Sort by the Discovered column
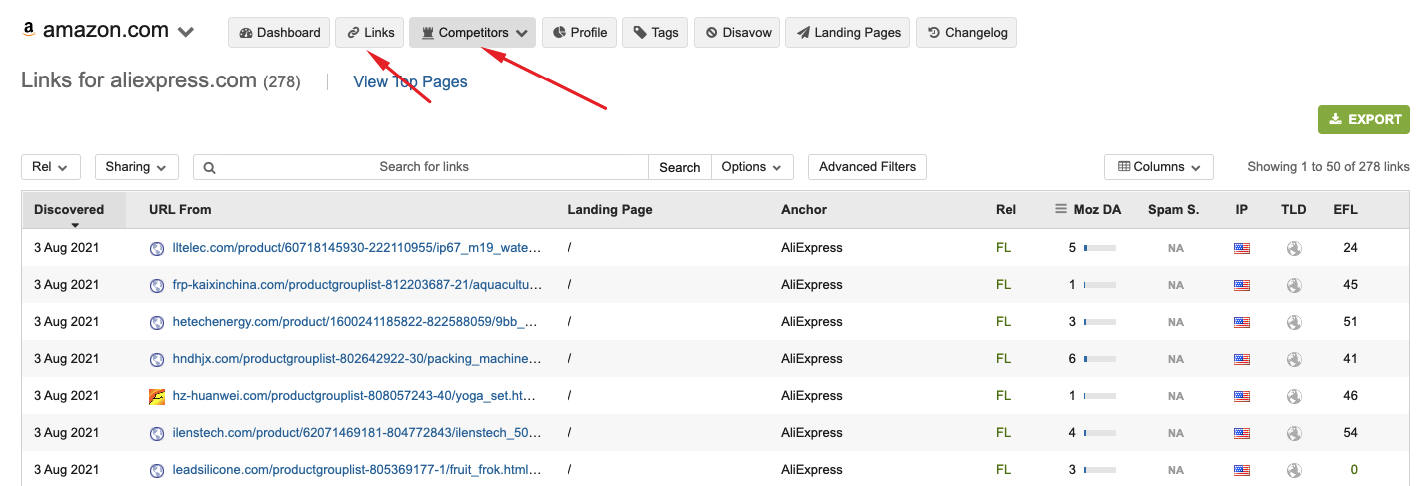 click(x=69, y=209)
